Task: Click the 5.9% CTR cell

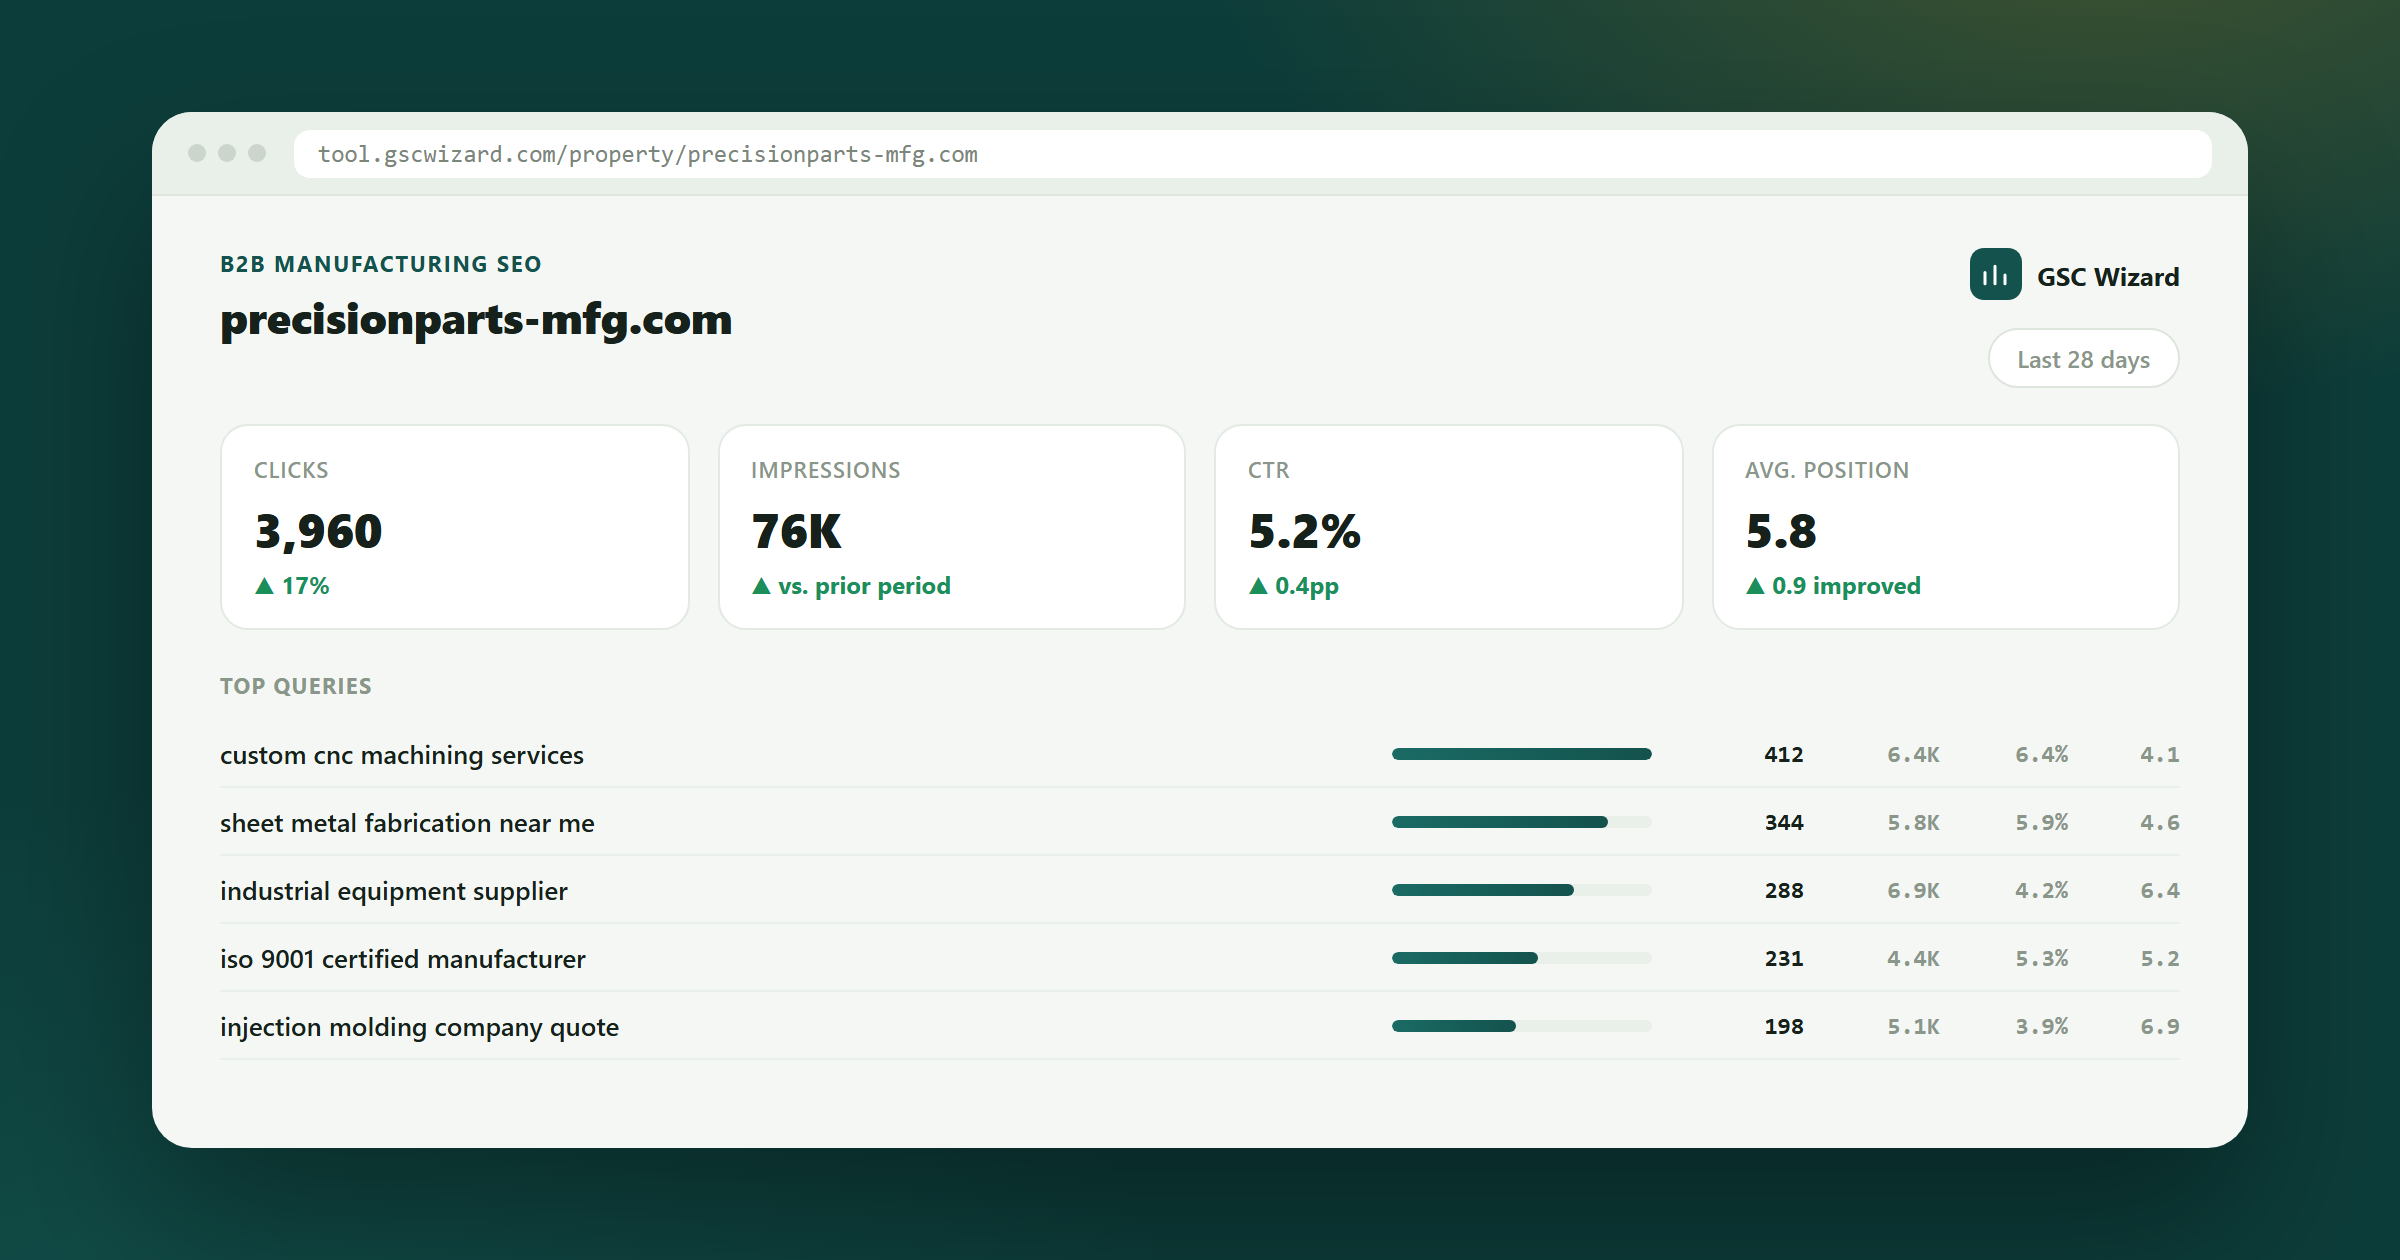Action: pos(2041,822)
